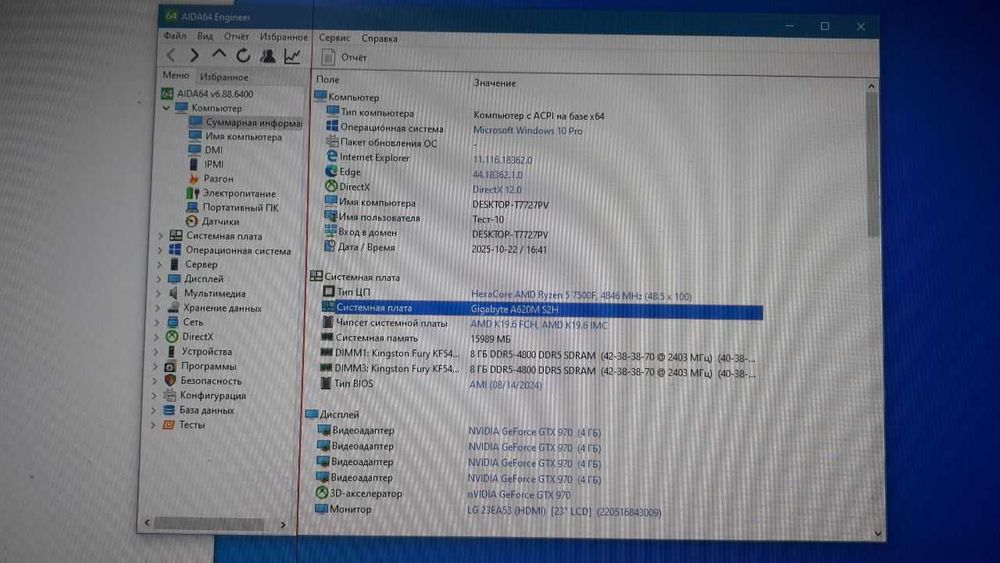The height and width of the screenshot is (563, 1000).
Task: Click the Устройства tree icon
Action: (172, 351)
